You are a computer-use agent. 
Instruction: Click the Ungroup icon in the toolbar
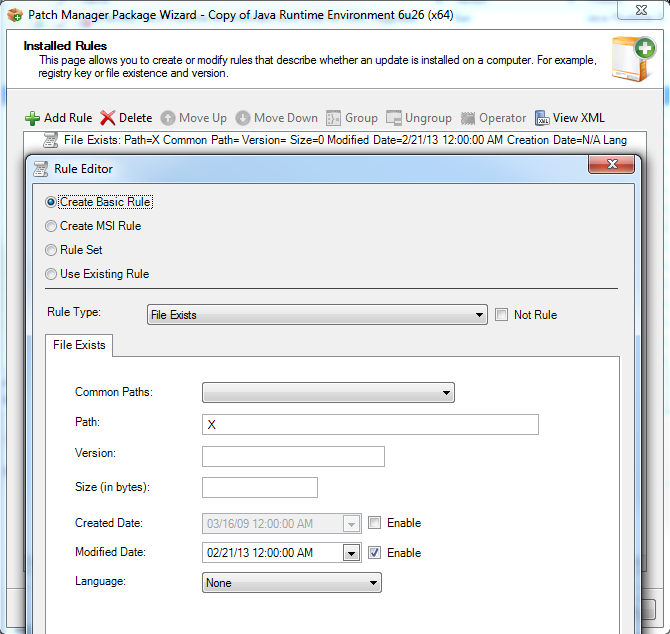pos(394,118)
